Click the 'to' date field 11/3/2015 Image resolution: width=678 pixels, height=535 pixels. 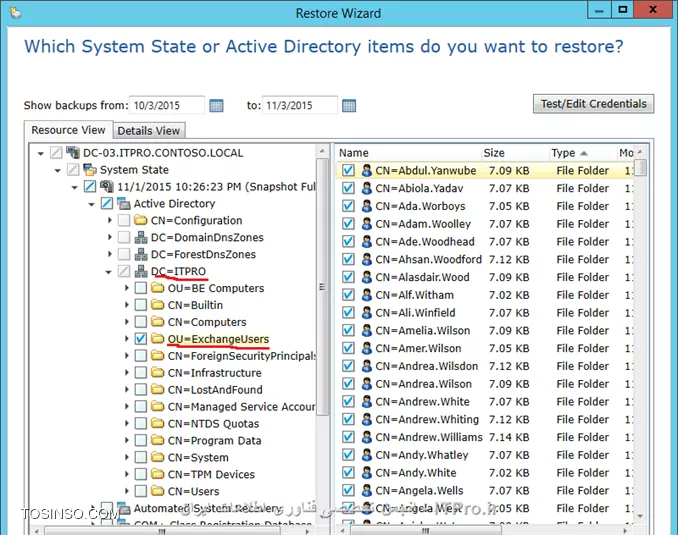click(x=299, y=105)
